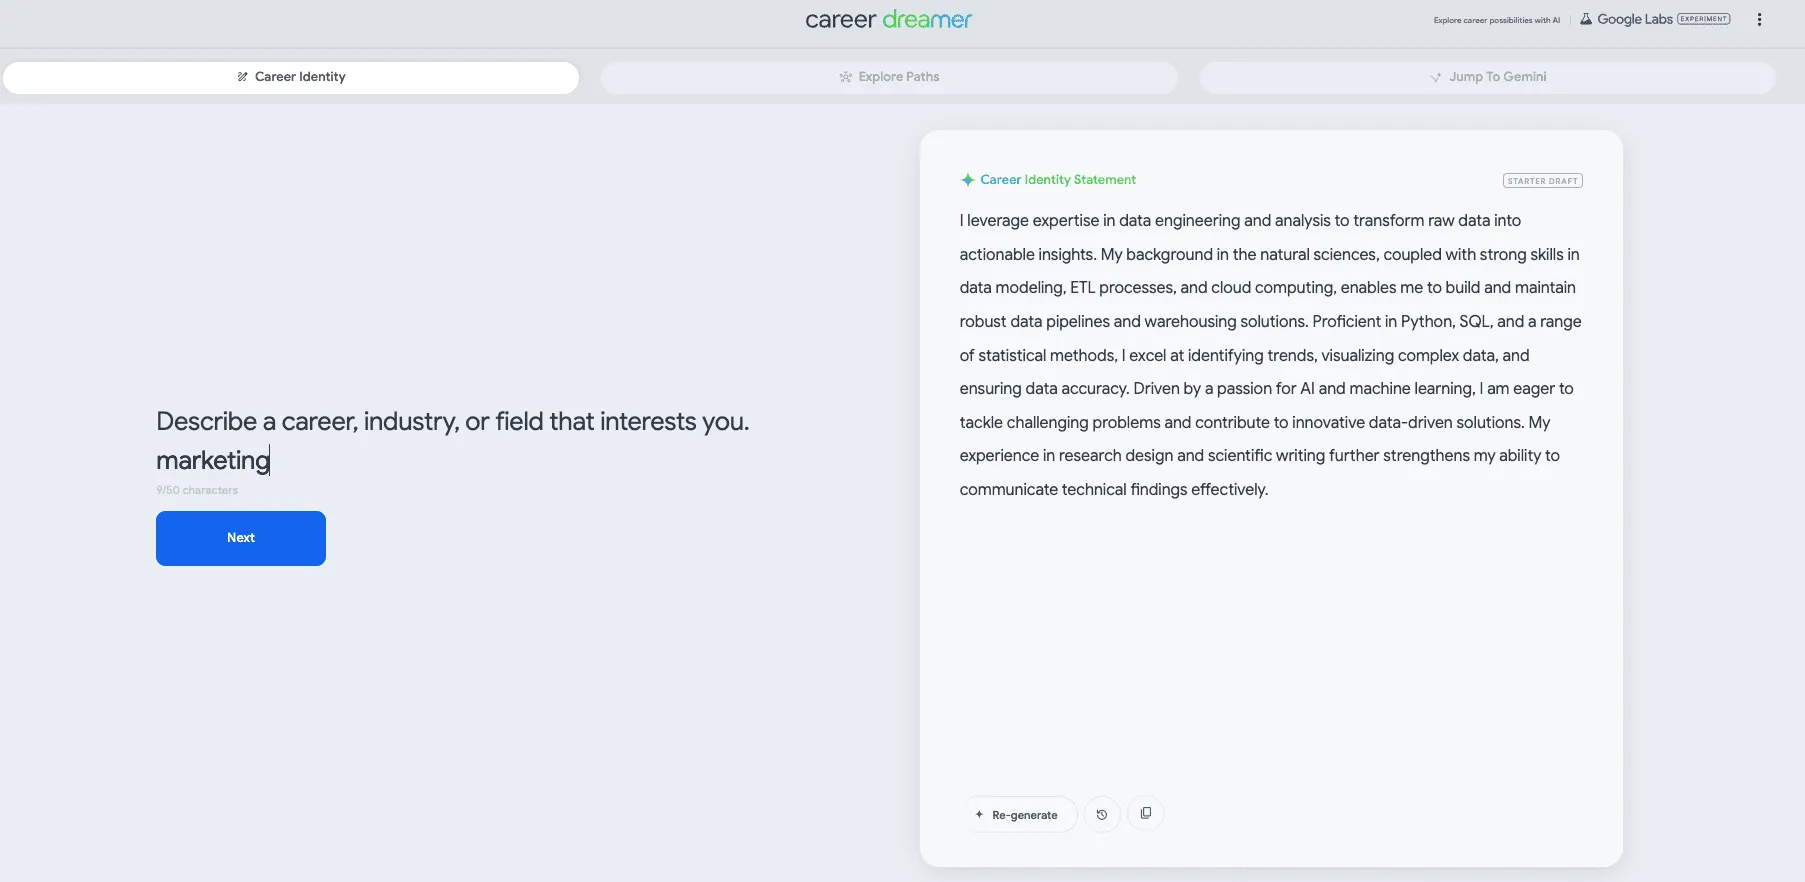
Task: Click the career identity statement paragraph text
Action: [1270, 355]
